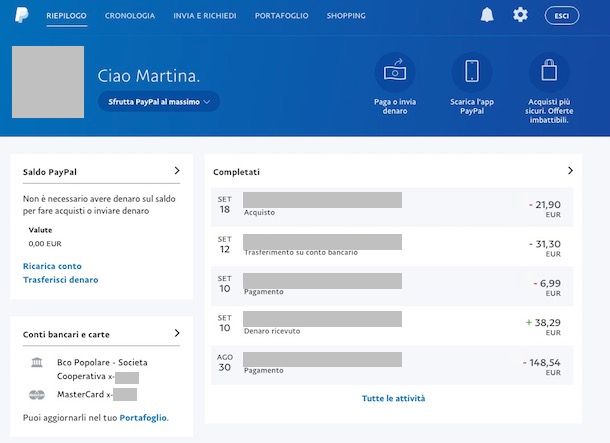Open the Riepilogo tab

pos(67,16)
